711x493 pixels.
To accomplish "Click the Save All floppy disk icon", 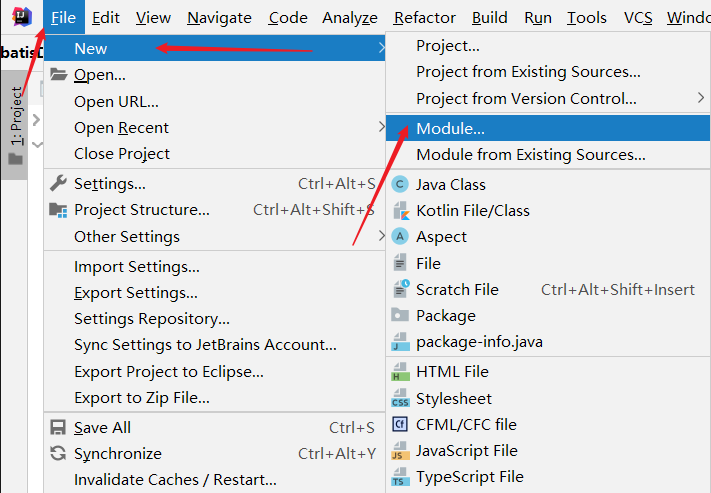I will coord(58,427).
